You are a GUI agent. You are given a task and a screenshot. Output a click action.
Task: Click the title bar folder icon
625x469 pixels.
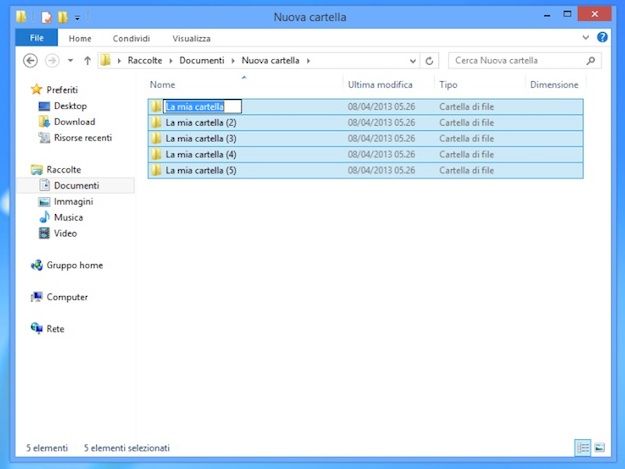pyautogui.click(x=22, y=17)
